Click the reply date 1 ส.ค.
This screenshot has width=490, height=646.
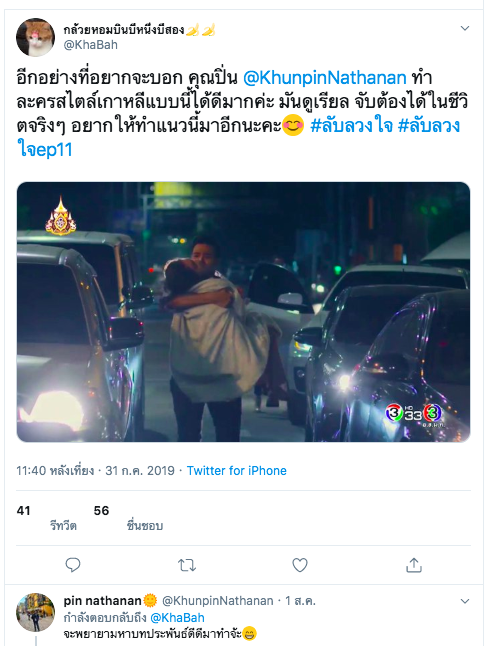(300, 601)
